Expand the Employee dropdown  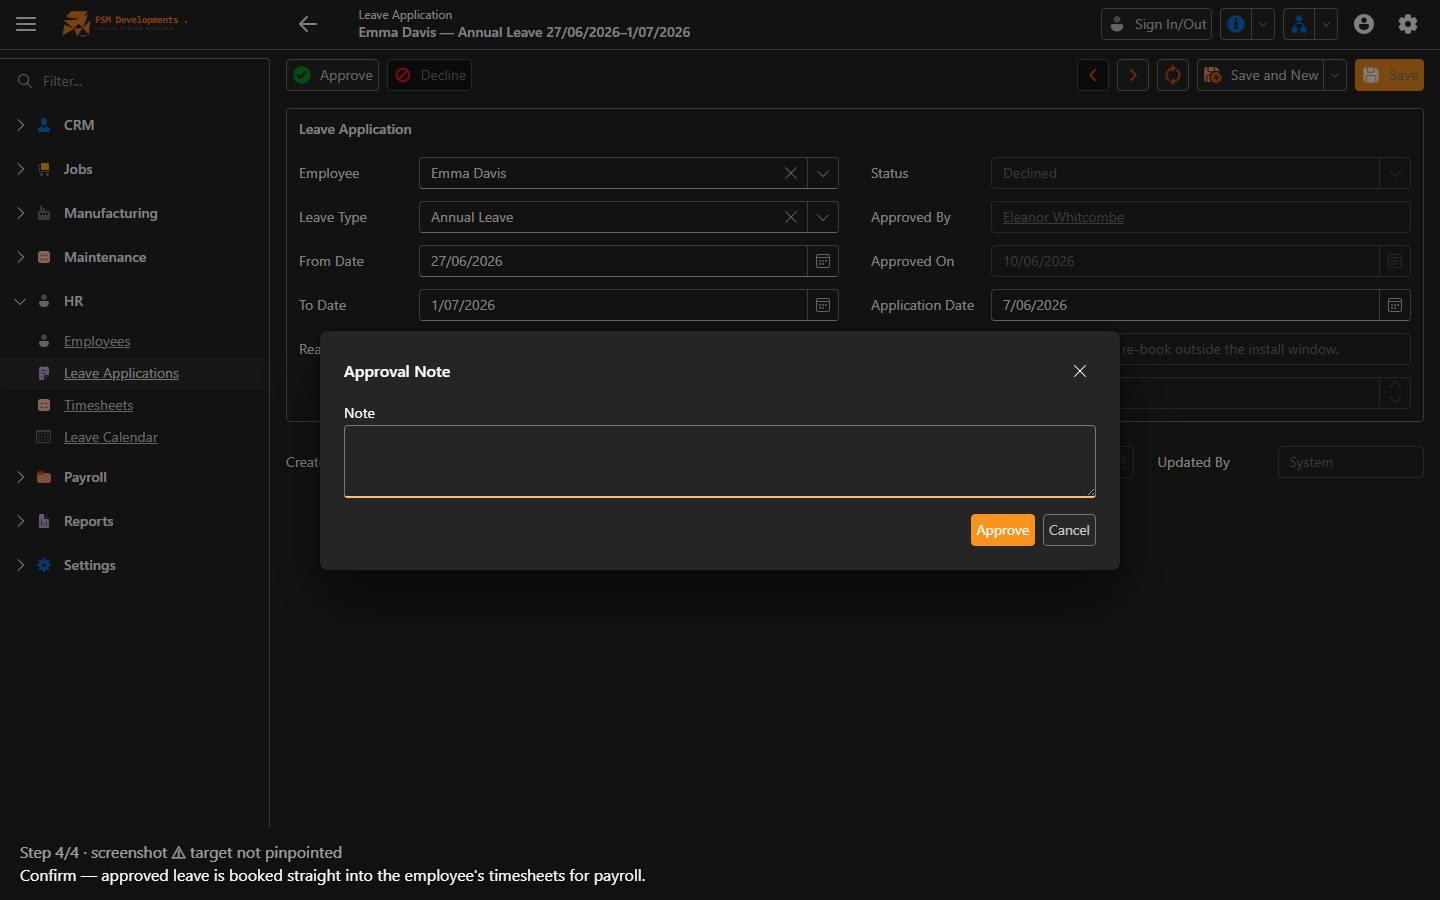point(823,173)
